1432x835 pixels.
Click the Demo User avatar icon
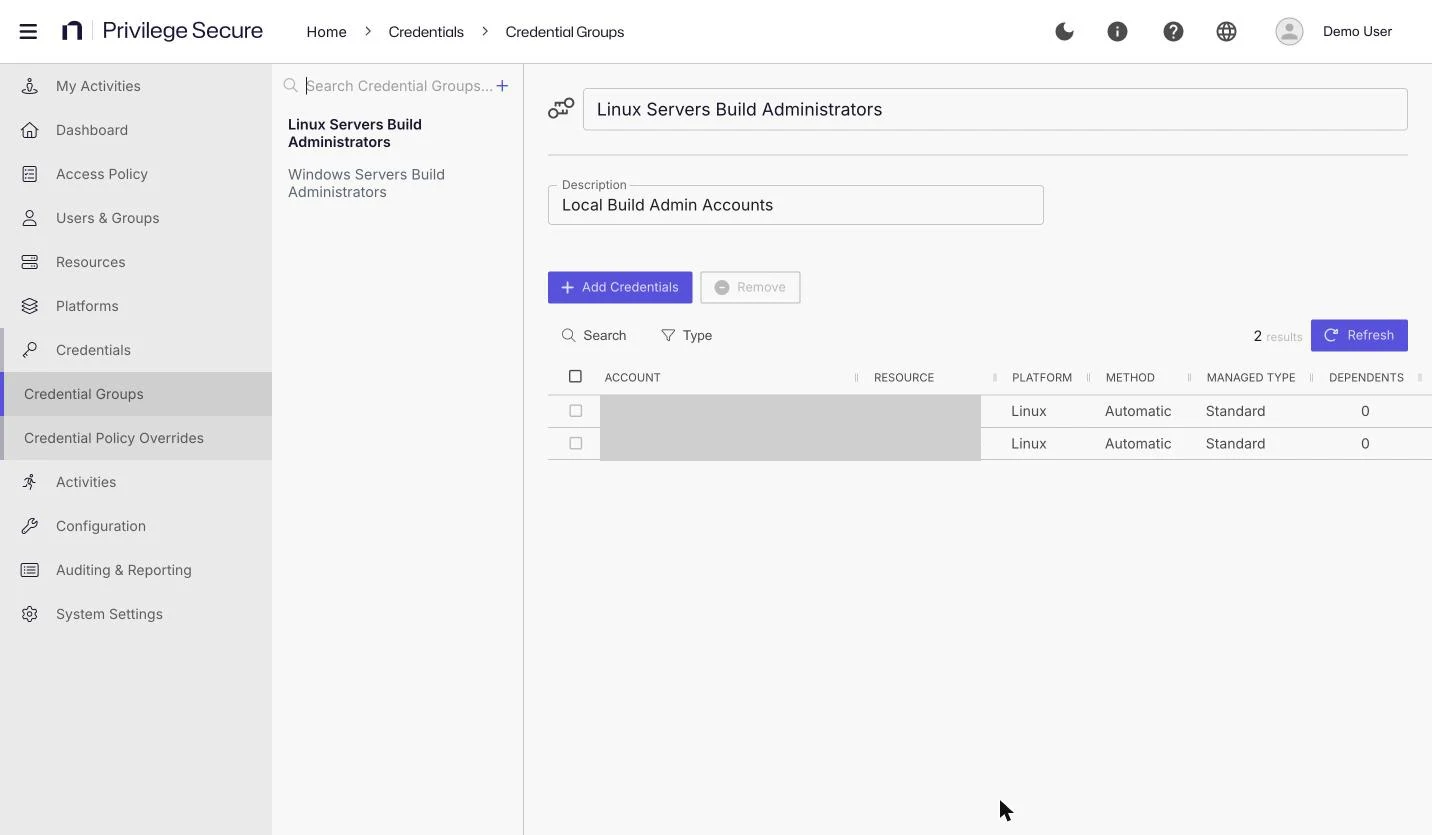[x=1289, y=31]
